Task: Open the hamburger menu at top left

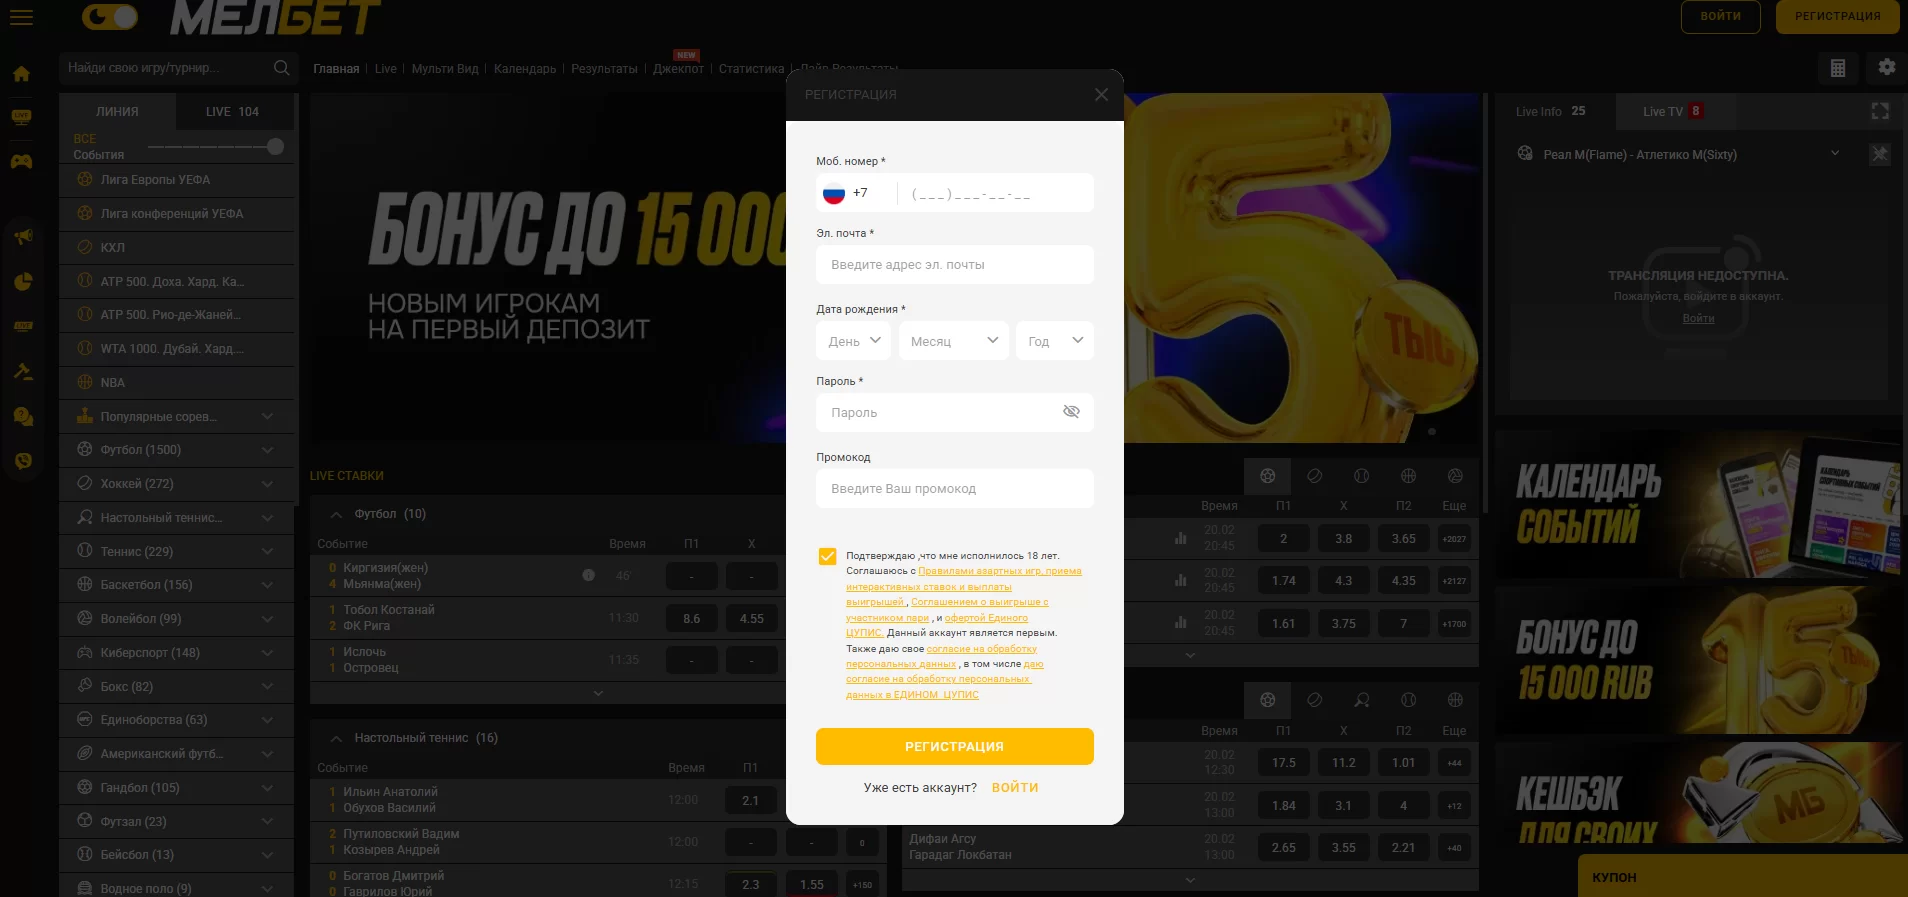Action: 21,17
